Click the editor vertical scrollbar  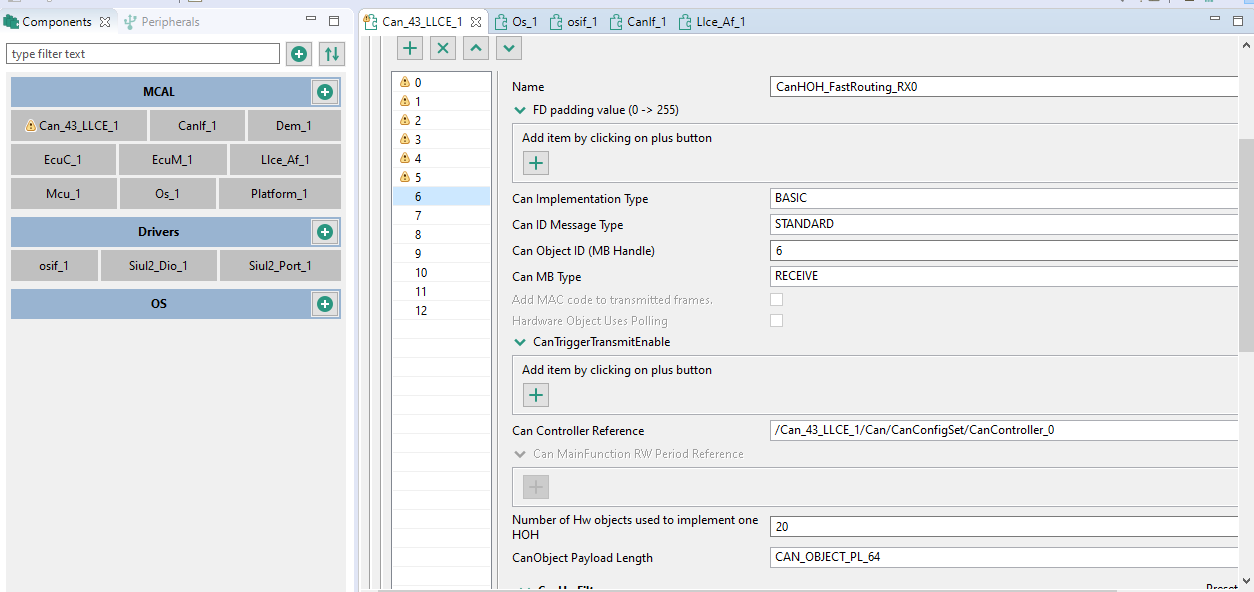[x=1246, y=245]
